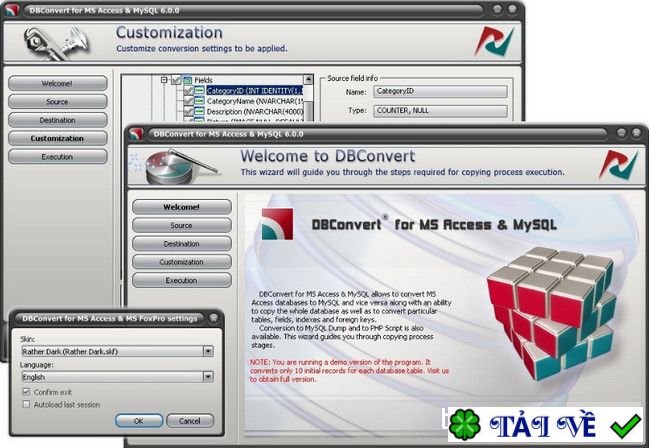Image resolution: width=649 pixels, height=448 pixels.
Task: Go to Destination step in Customization window
Action: [58, 120]
